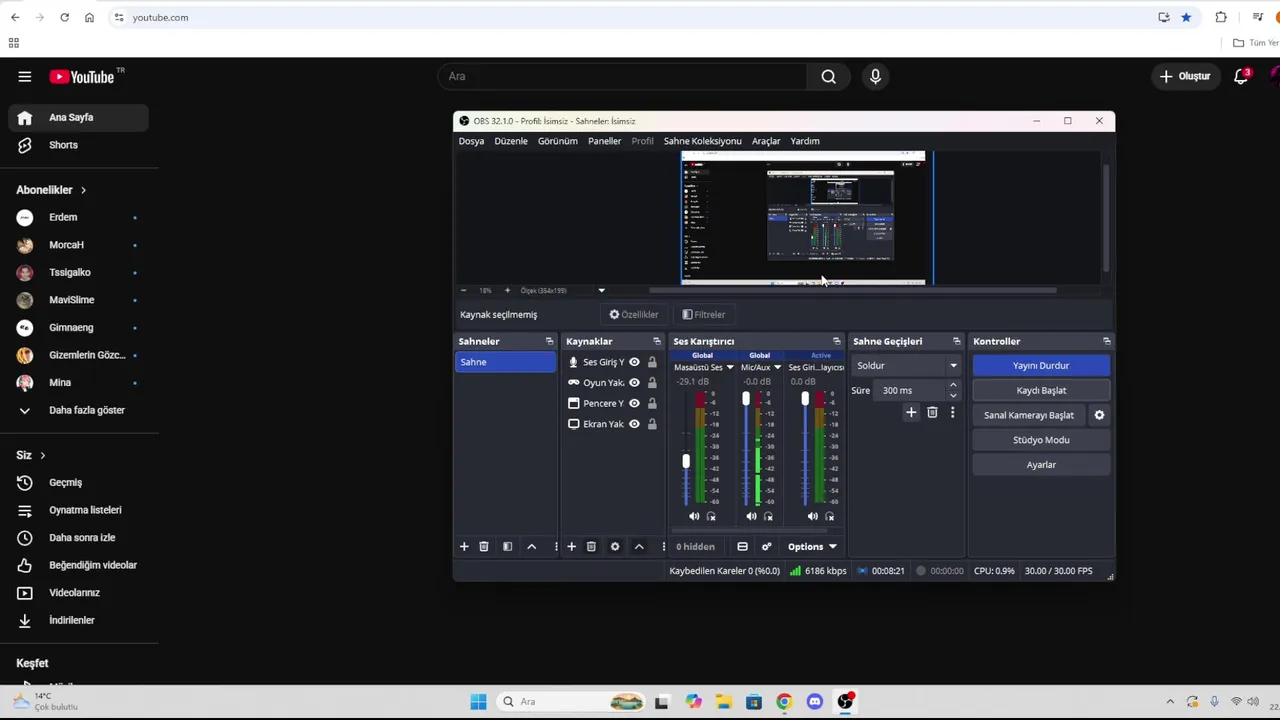Click YouTube voice search microphone

point(875,76)
